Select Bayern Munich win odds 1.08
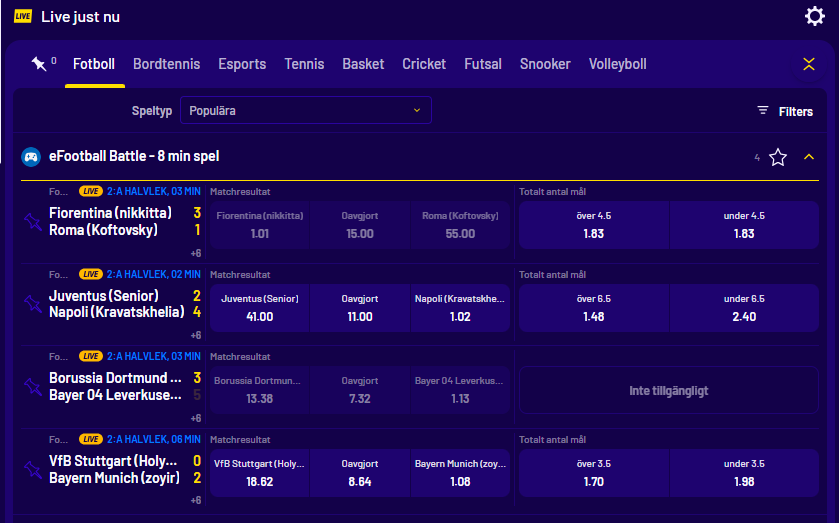This screenshot has width=839, height=523. [x=460, y=474]
